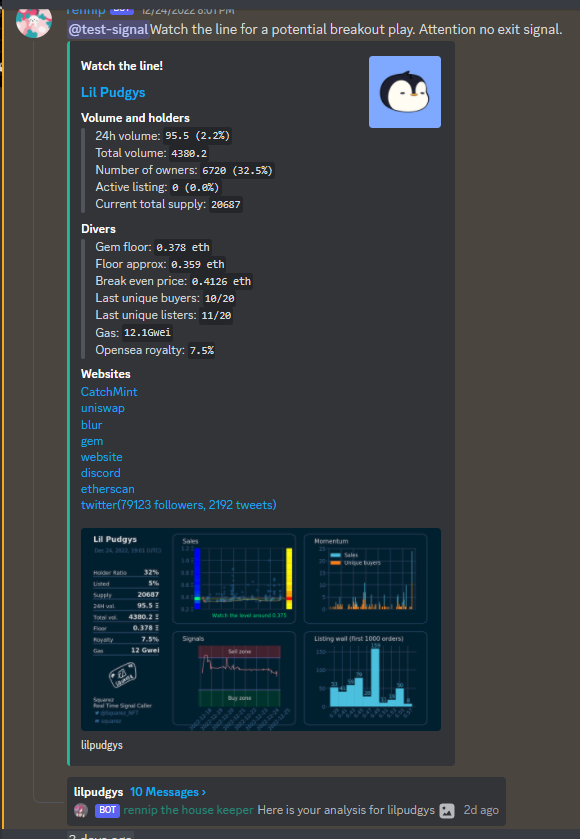Screen dimensions: 580x839
Task: Open the uniswap link
Action: (x=103, y=408)
